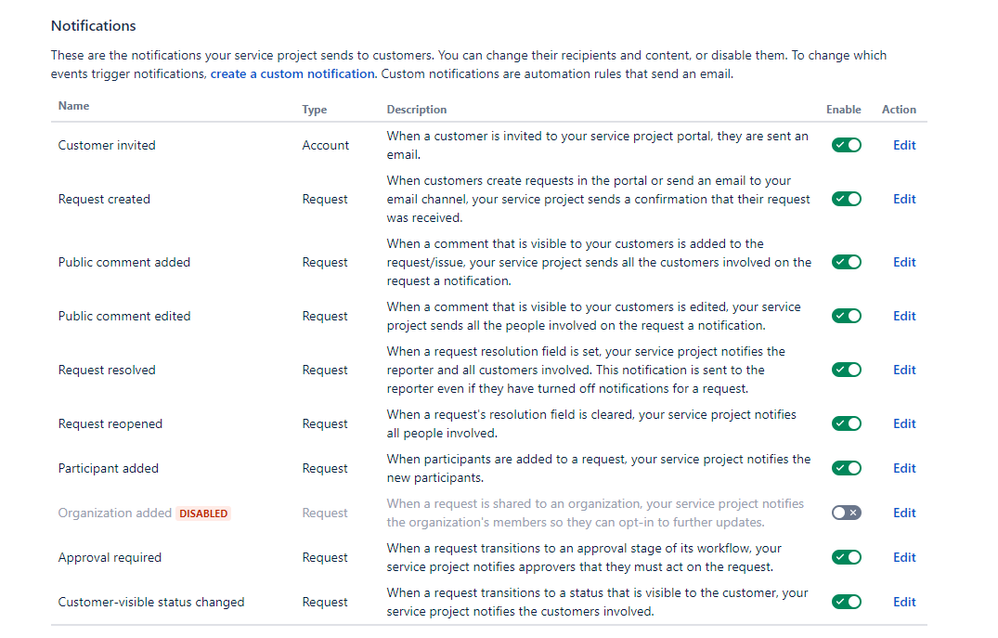The image size is (998, 638).
Task: Edit the Request resolved notification
Action: pyautogui.click(x=903, y=369)
